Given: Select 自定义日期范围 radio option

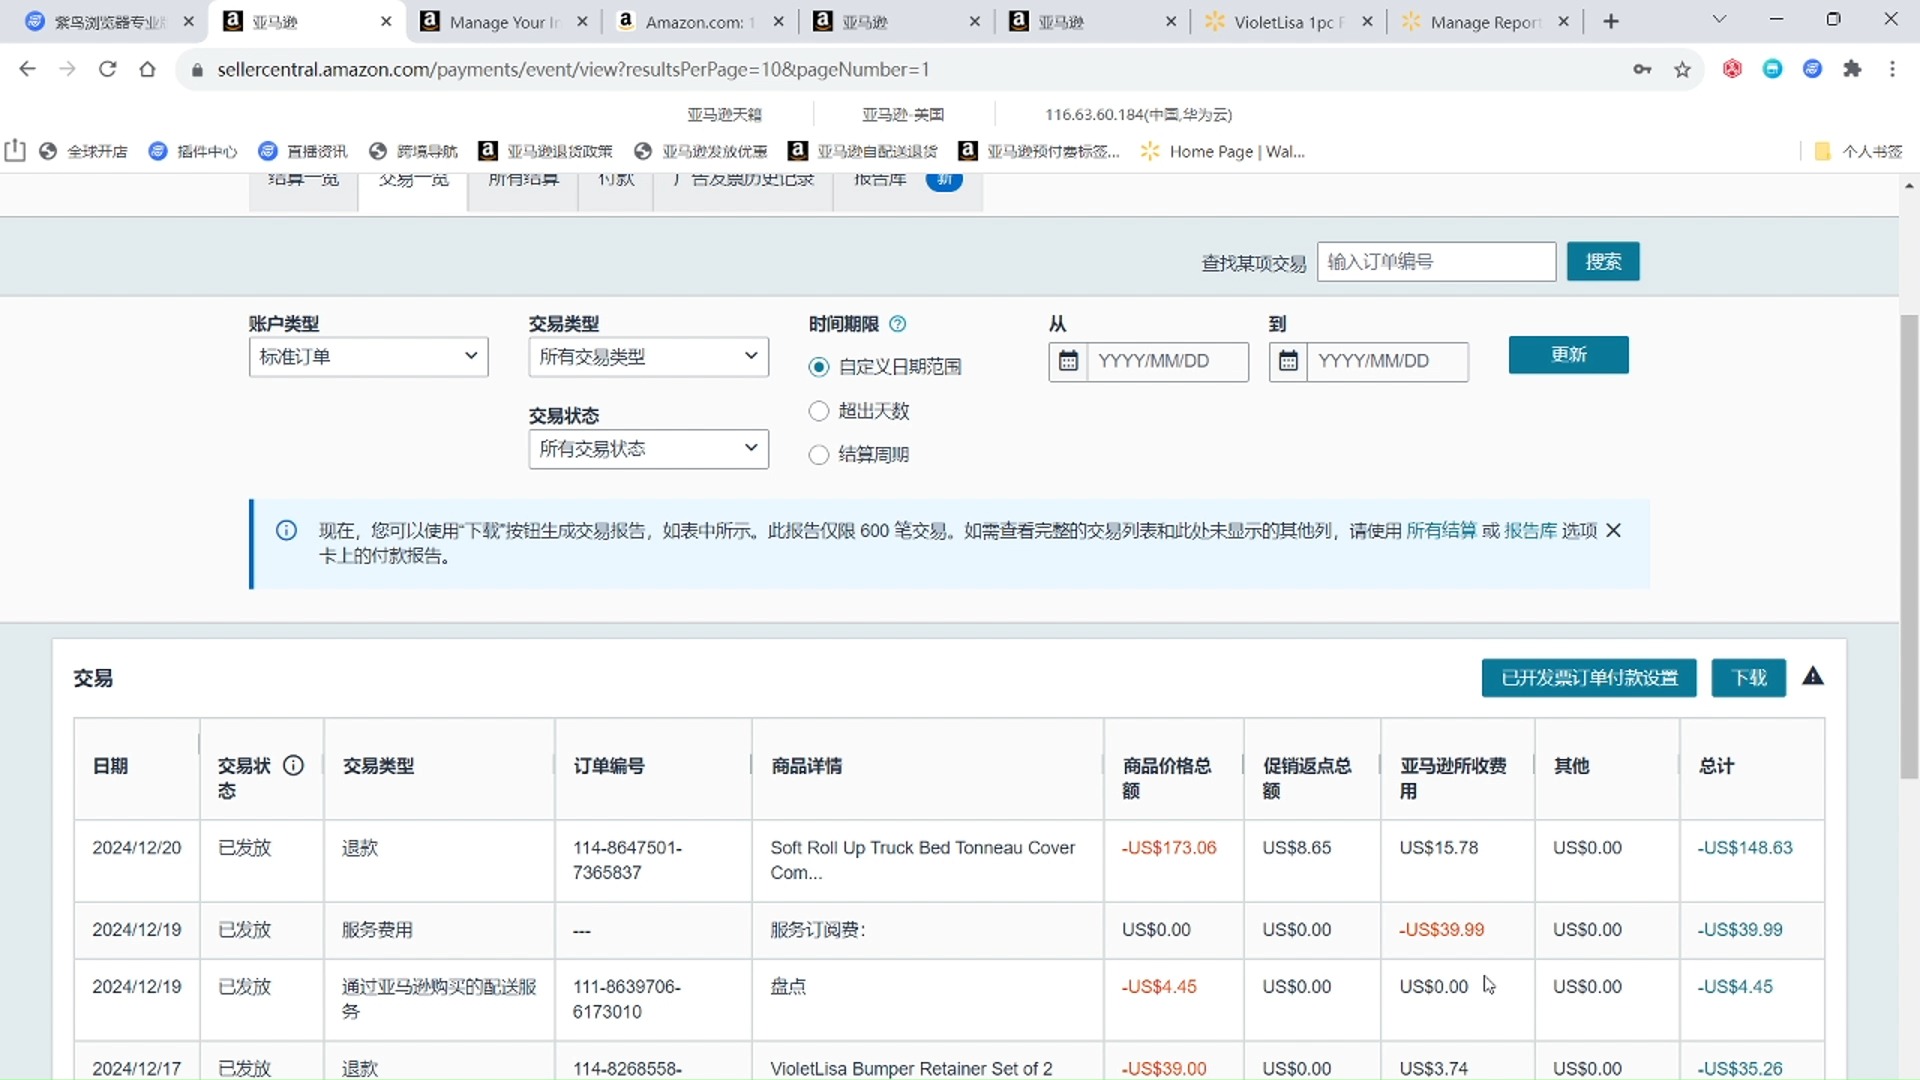Looking at the screenshot, I should [819, 367].
